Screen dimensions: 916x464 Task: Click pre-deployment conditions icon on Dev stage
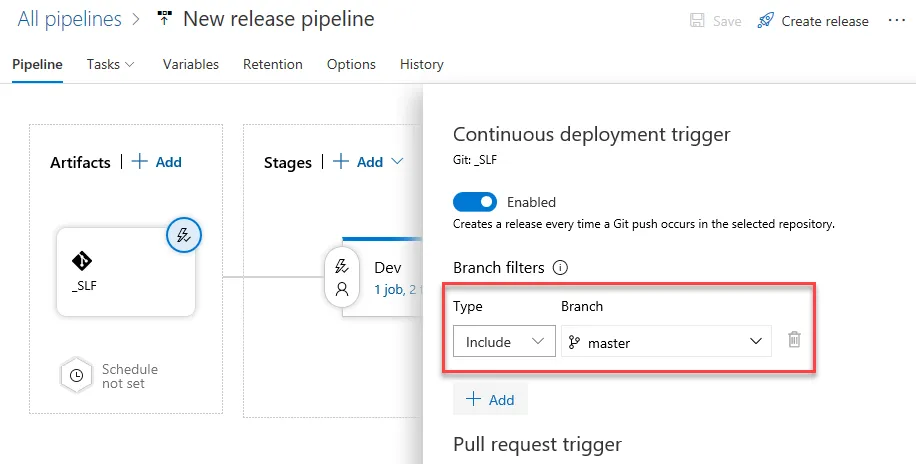click(342, 266)
